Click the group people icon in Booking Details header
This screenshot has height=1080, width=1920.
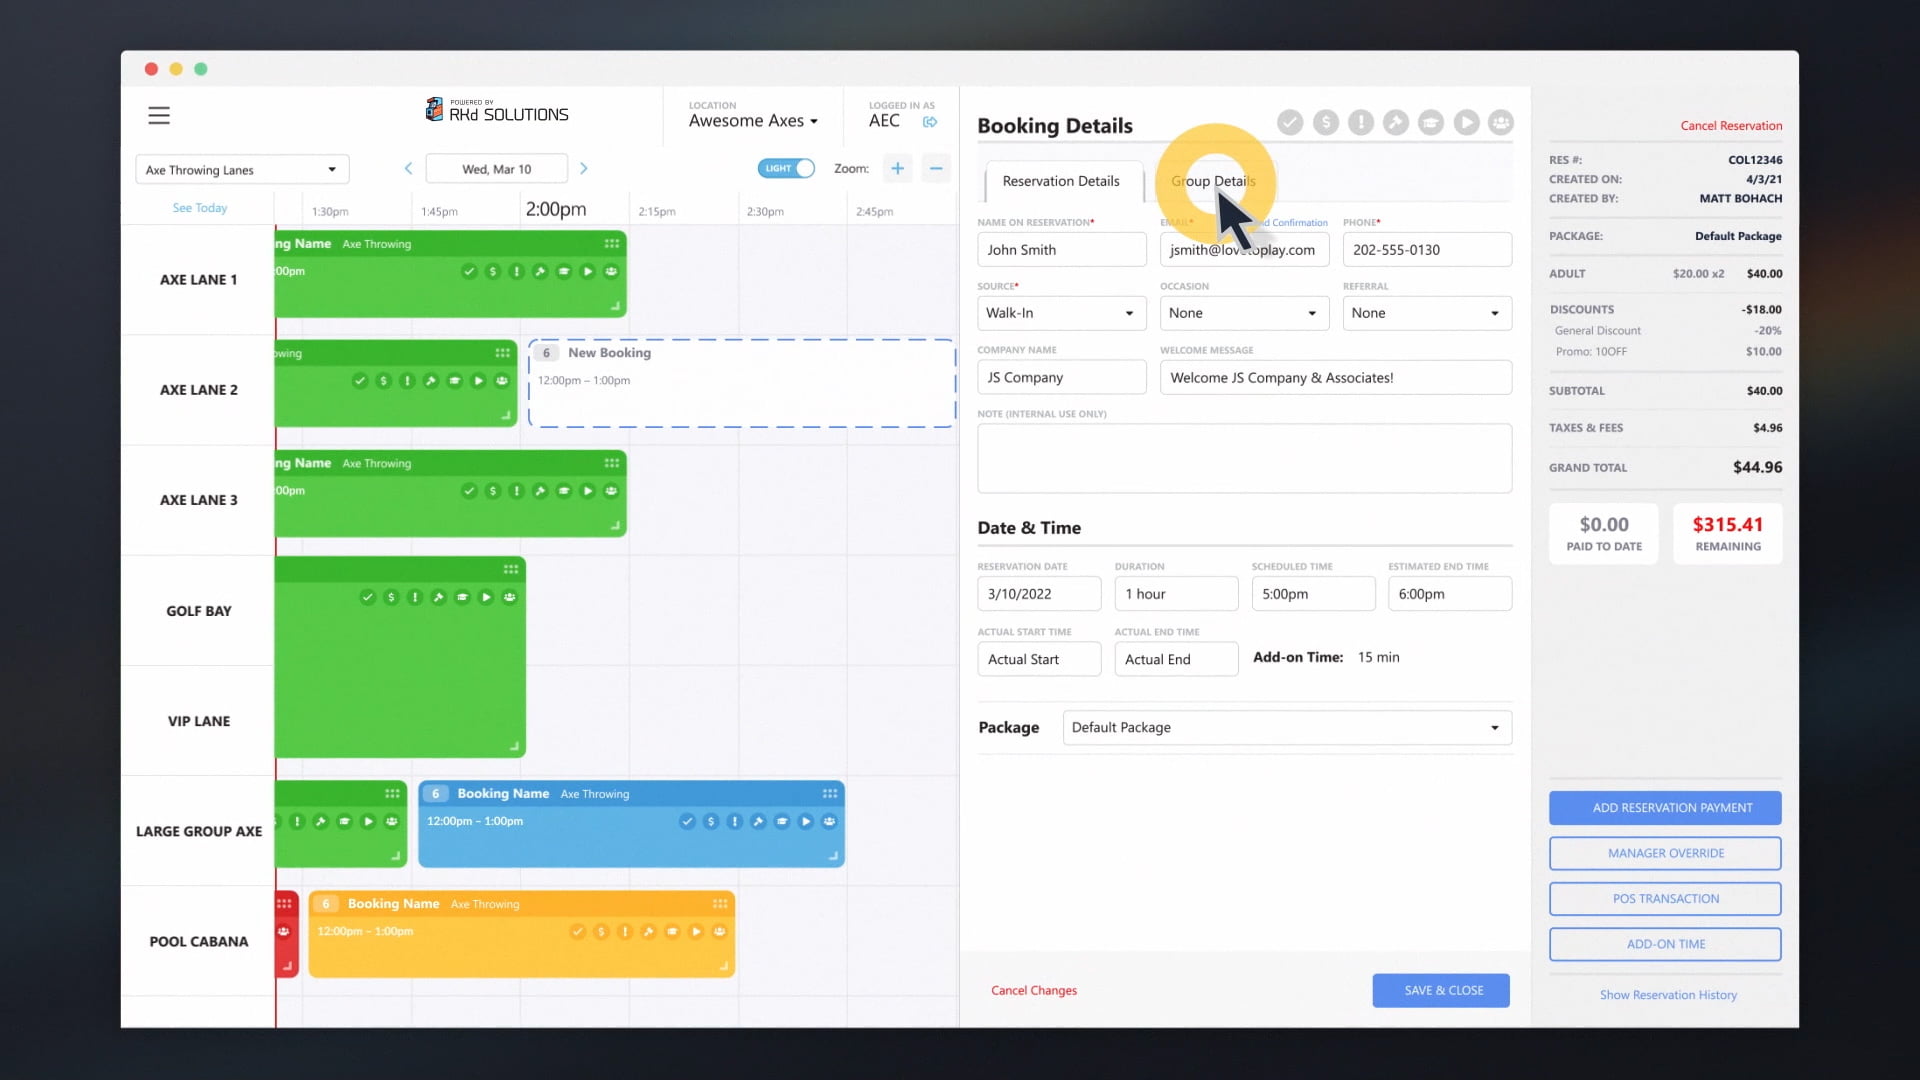point(1501,122)
